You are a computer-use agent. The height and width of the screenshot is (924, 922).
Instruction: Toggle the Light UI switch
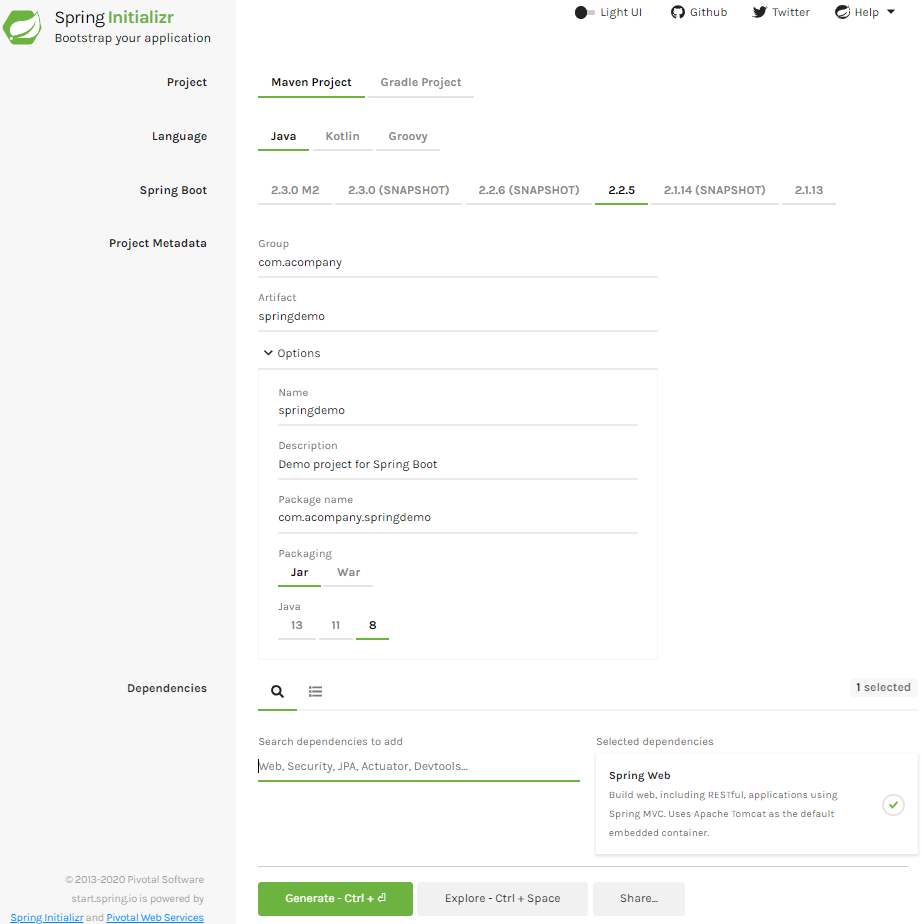[x=584, y=12]
